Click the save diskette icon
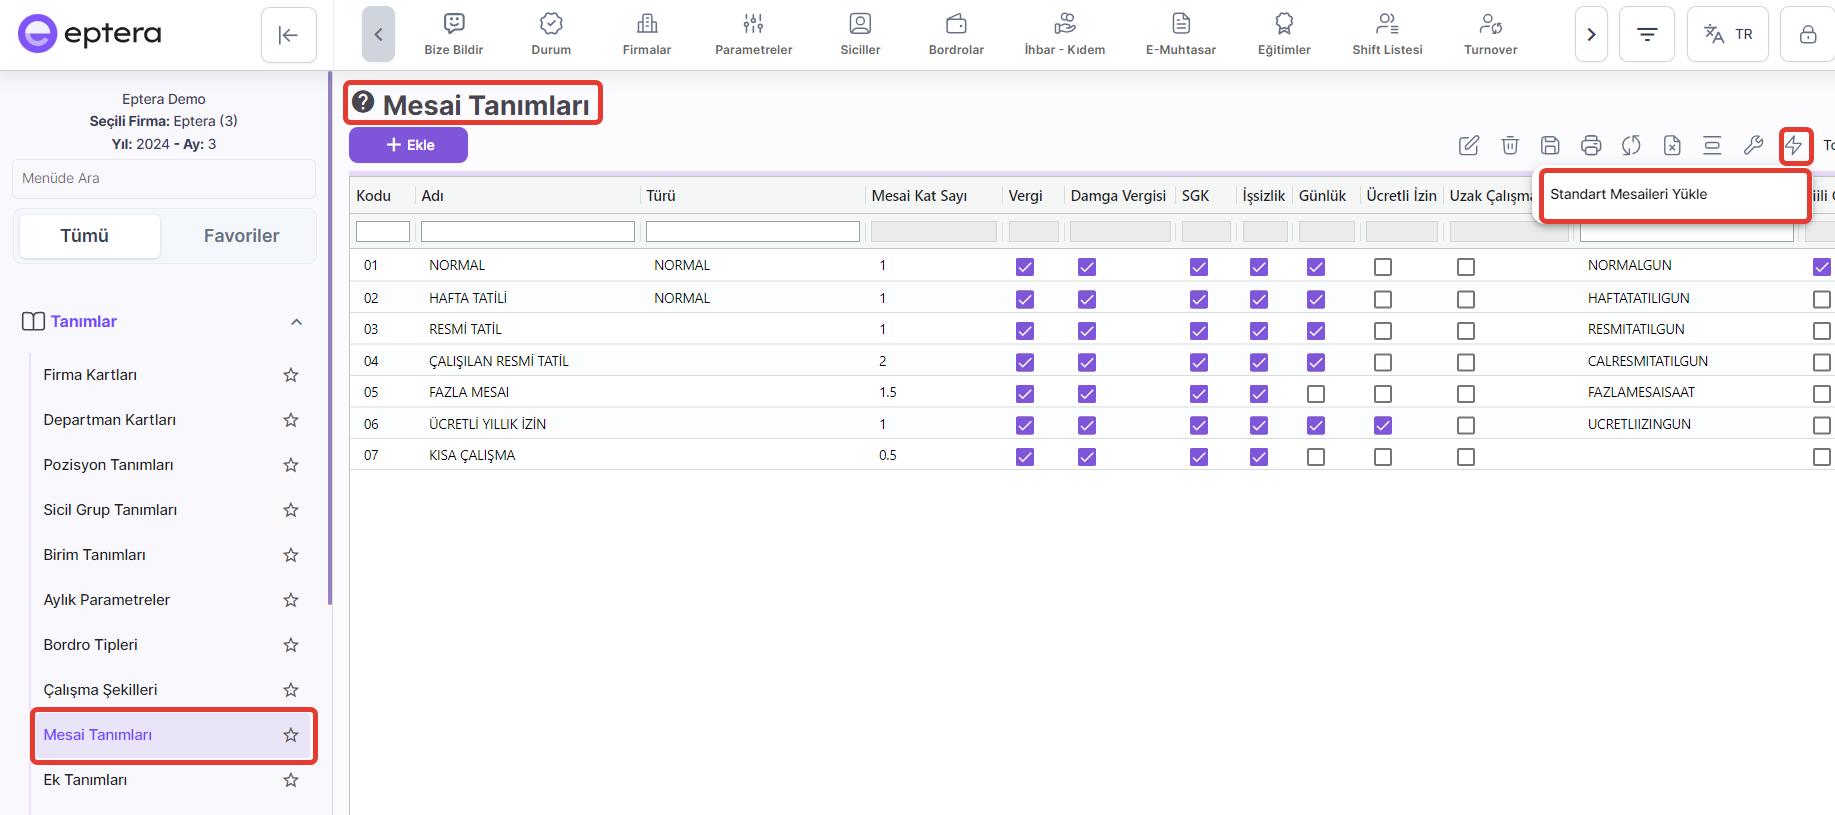This screenshot has height=815, width=1835. pos(1550,146)
